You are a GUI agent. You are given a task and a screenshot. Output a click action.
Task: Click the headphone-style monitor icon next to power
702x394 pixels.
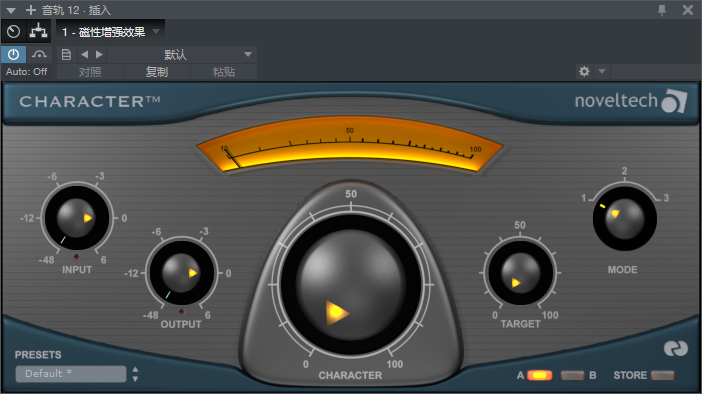(39, 55)
